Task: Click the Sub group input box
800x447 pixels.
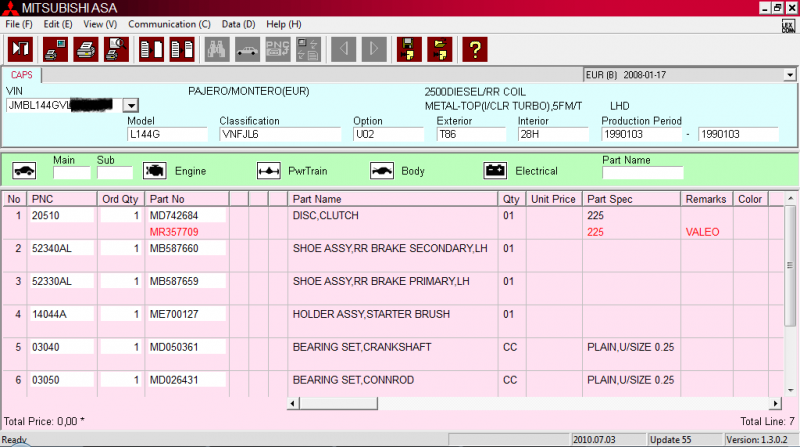Action: pyautogui.click(x=115, y=172)
